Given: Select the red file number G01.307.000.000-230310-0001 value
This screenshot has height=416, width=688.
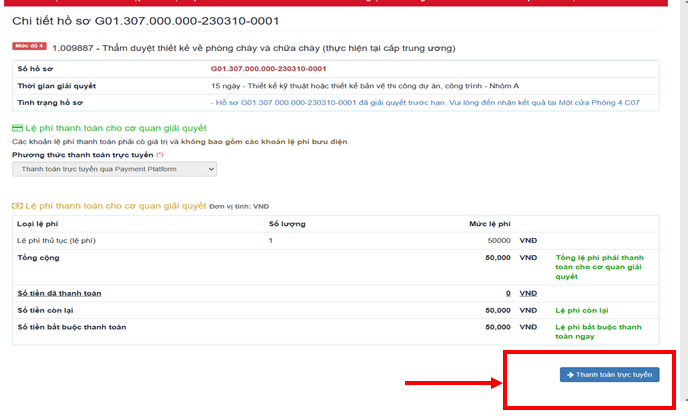Looking at the screenshot, I should coord(268,69).
